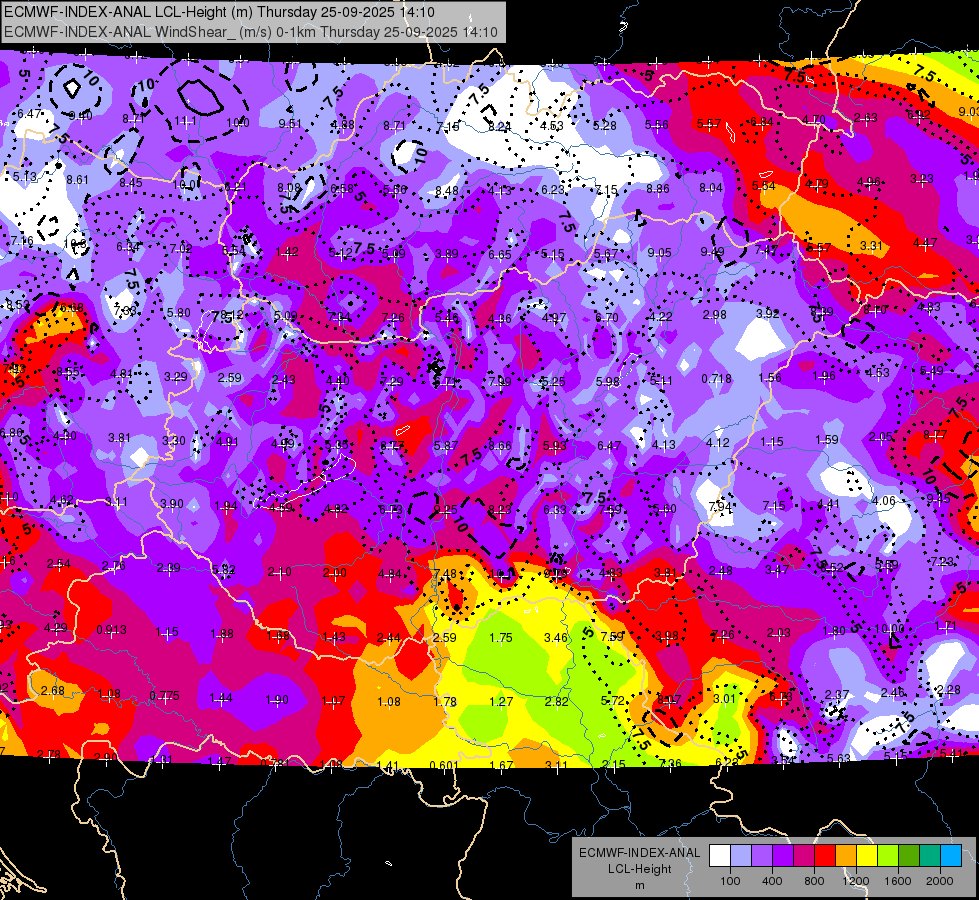The width and height of the screenshot is (979, 900).
Task: Click the shear value 2.68
Action: point(52,690)
